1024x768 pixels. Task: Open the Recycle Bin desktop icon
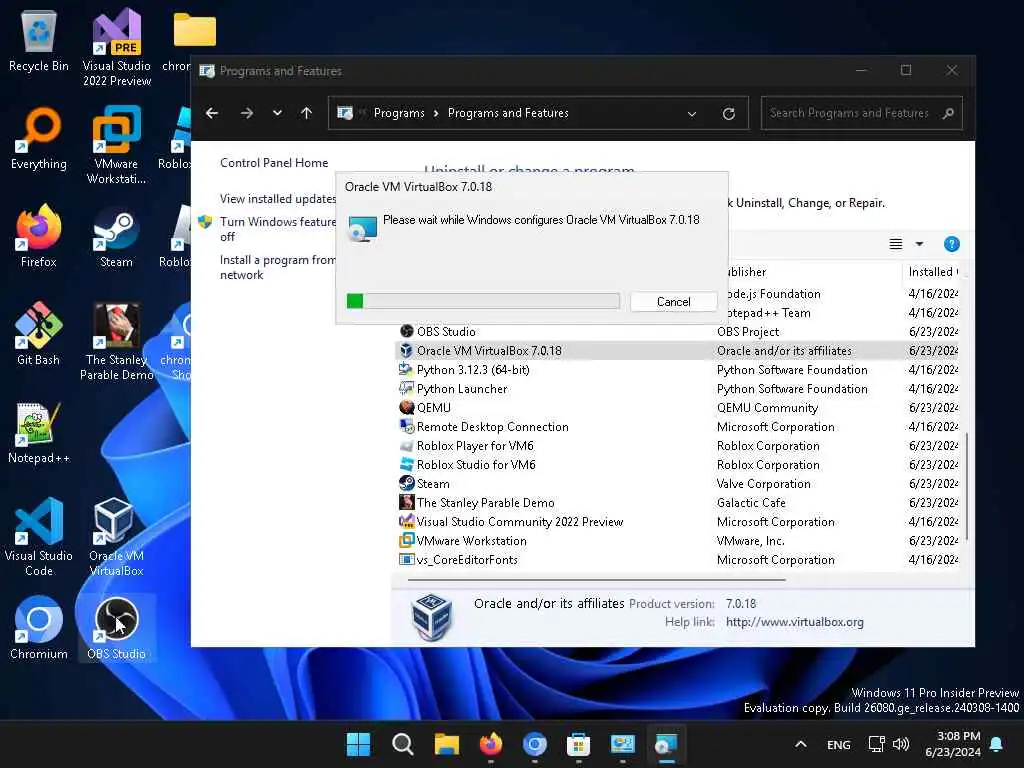tap(39, 42)
